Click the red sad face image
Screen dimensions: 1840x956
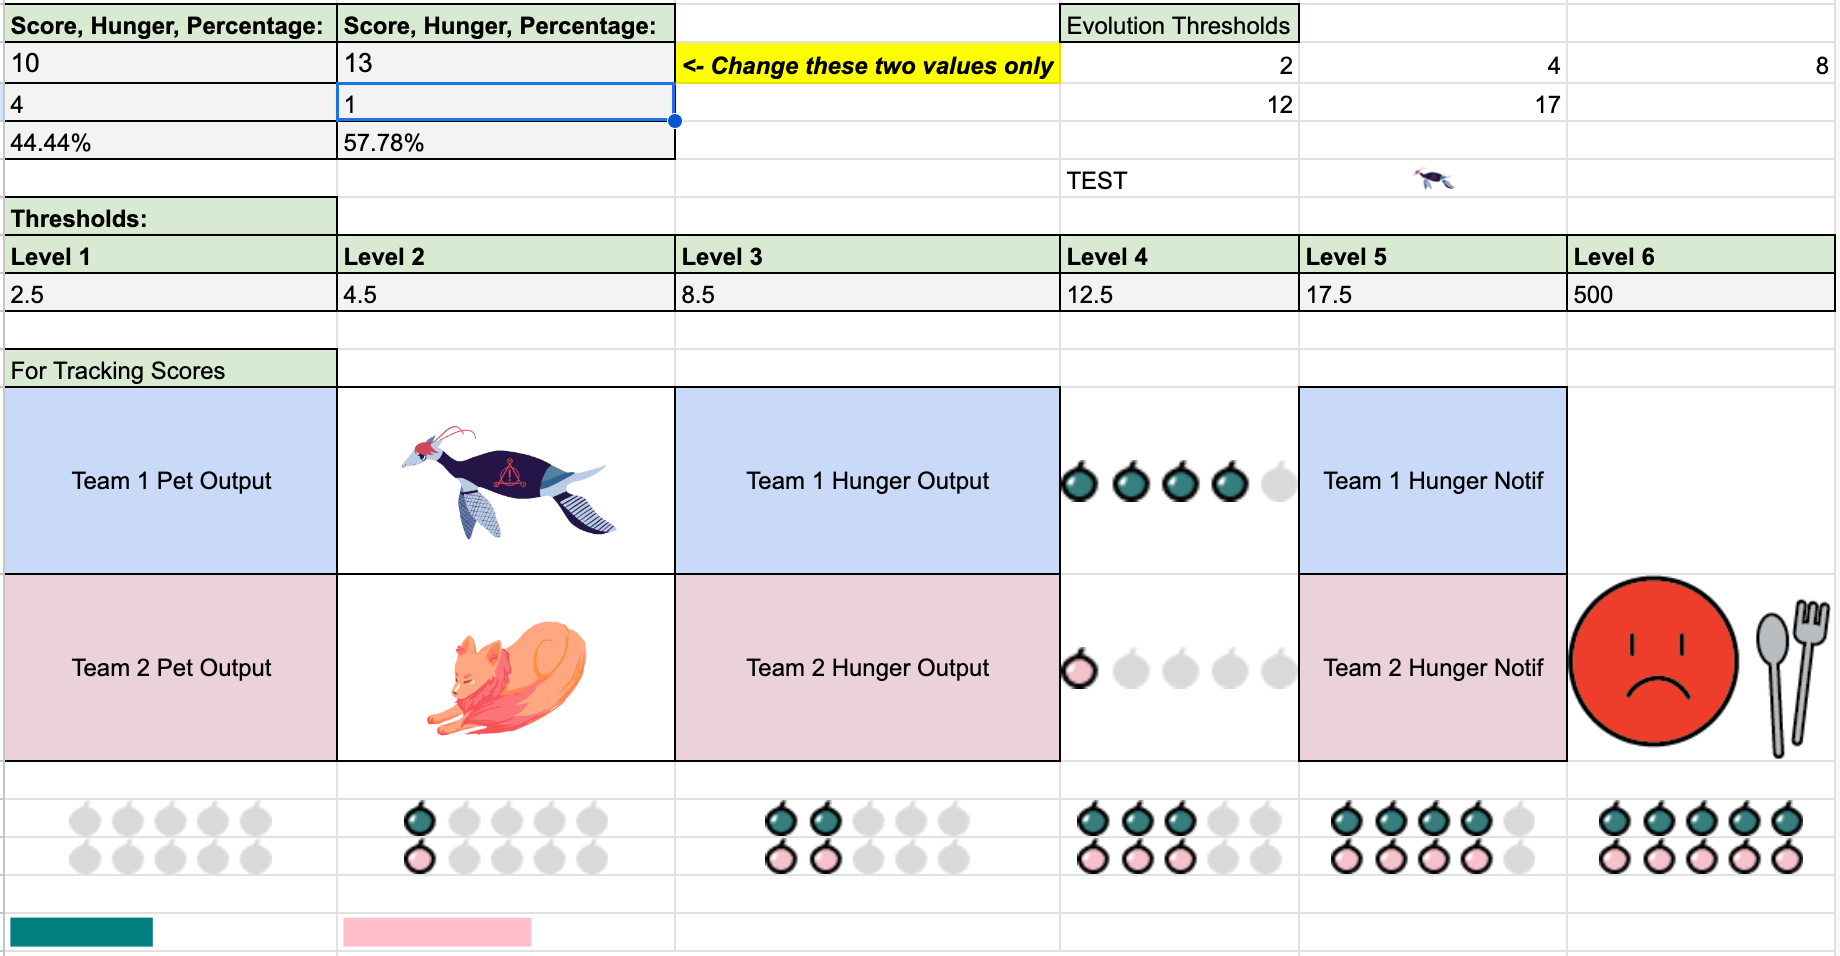1653,661
